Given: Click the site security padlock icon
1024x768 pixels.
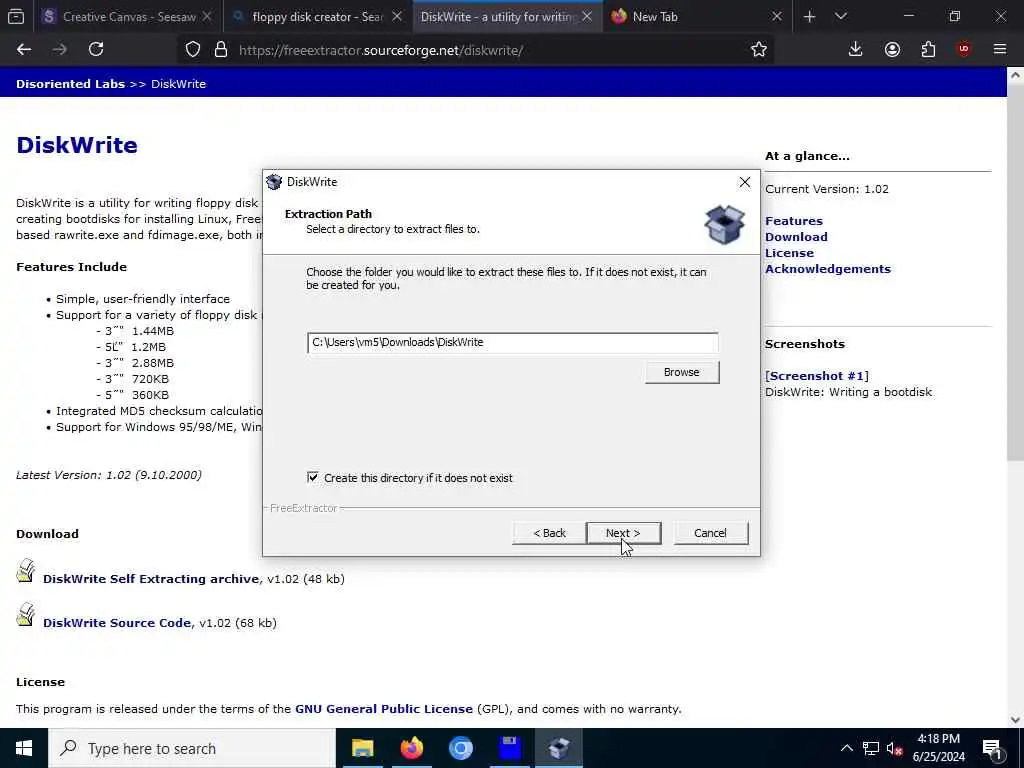Looking at the screenshot, I should [x=221, y=50].
